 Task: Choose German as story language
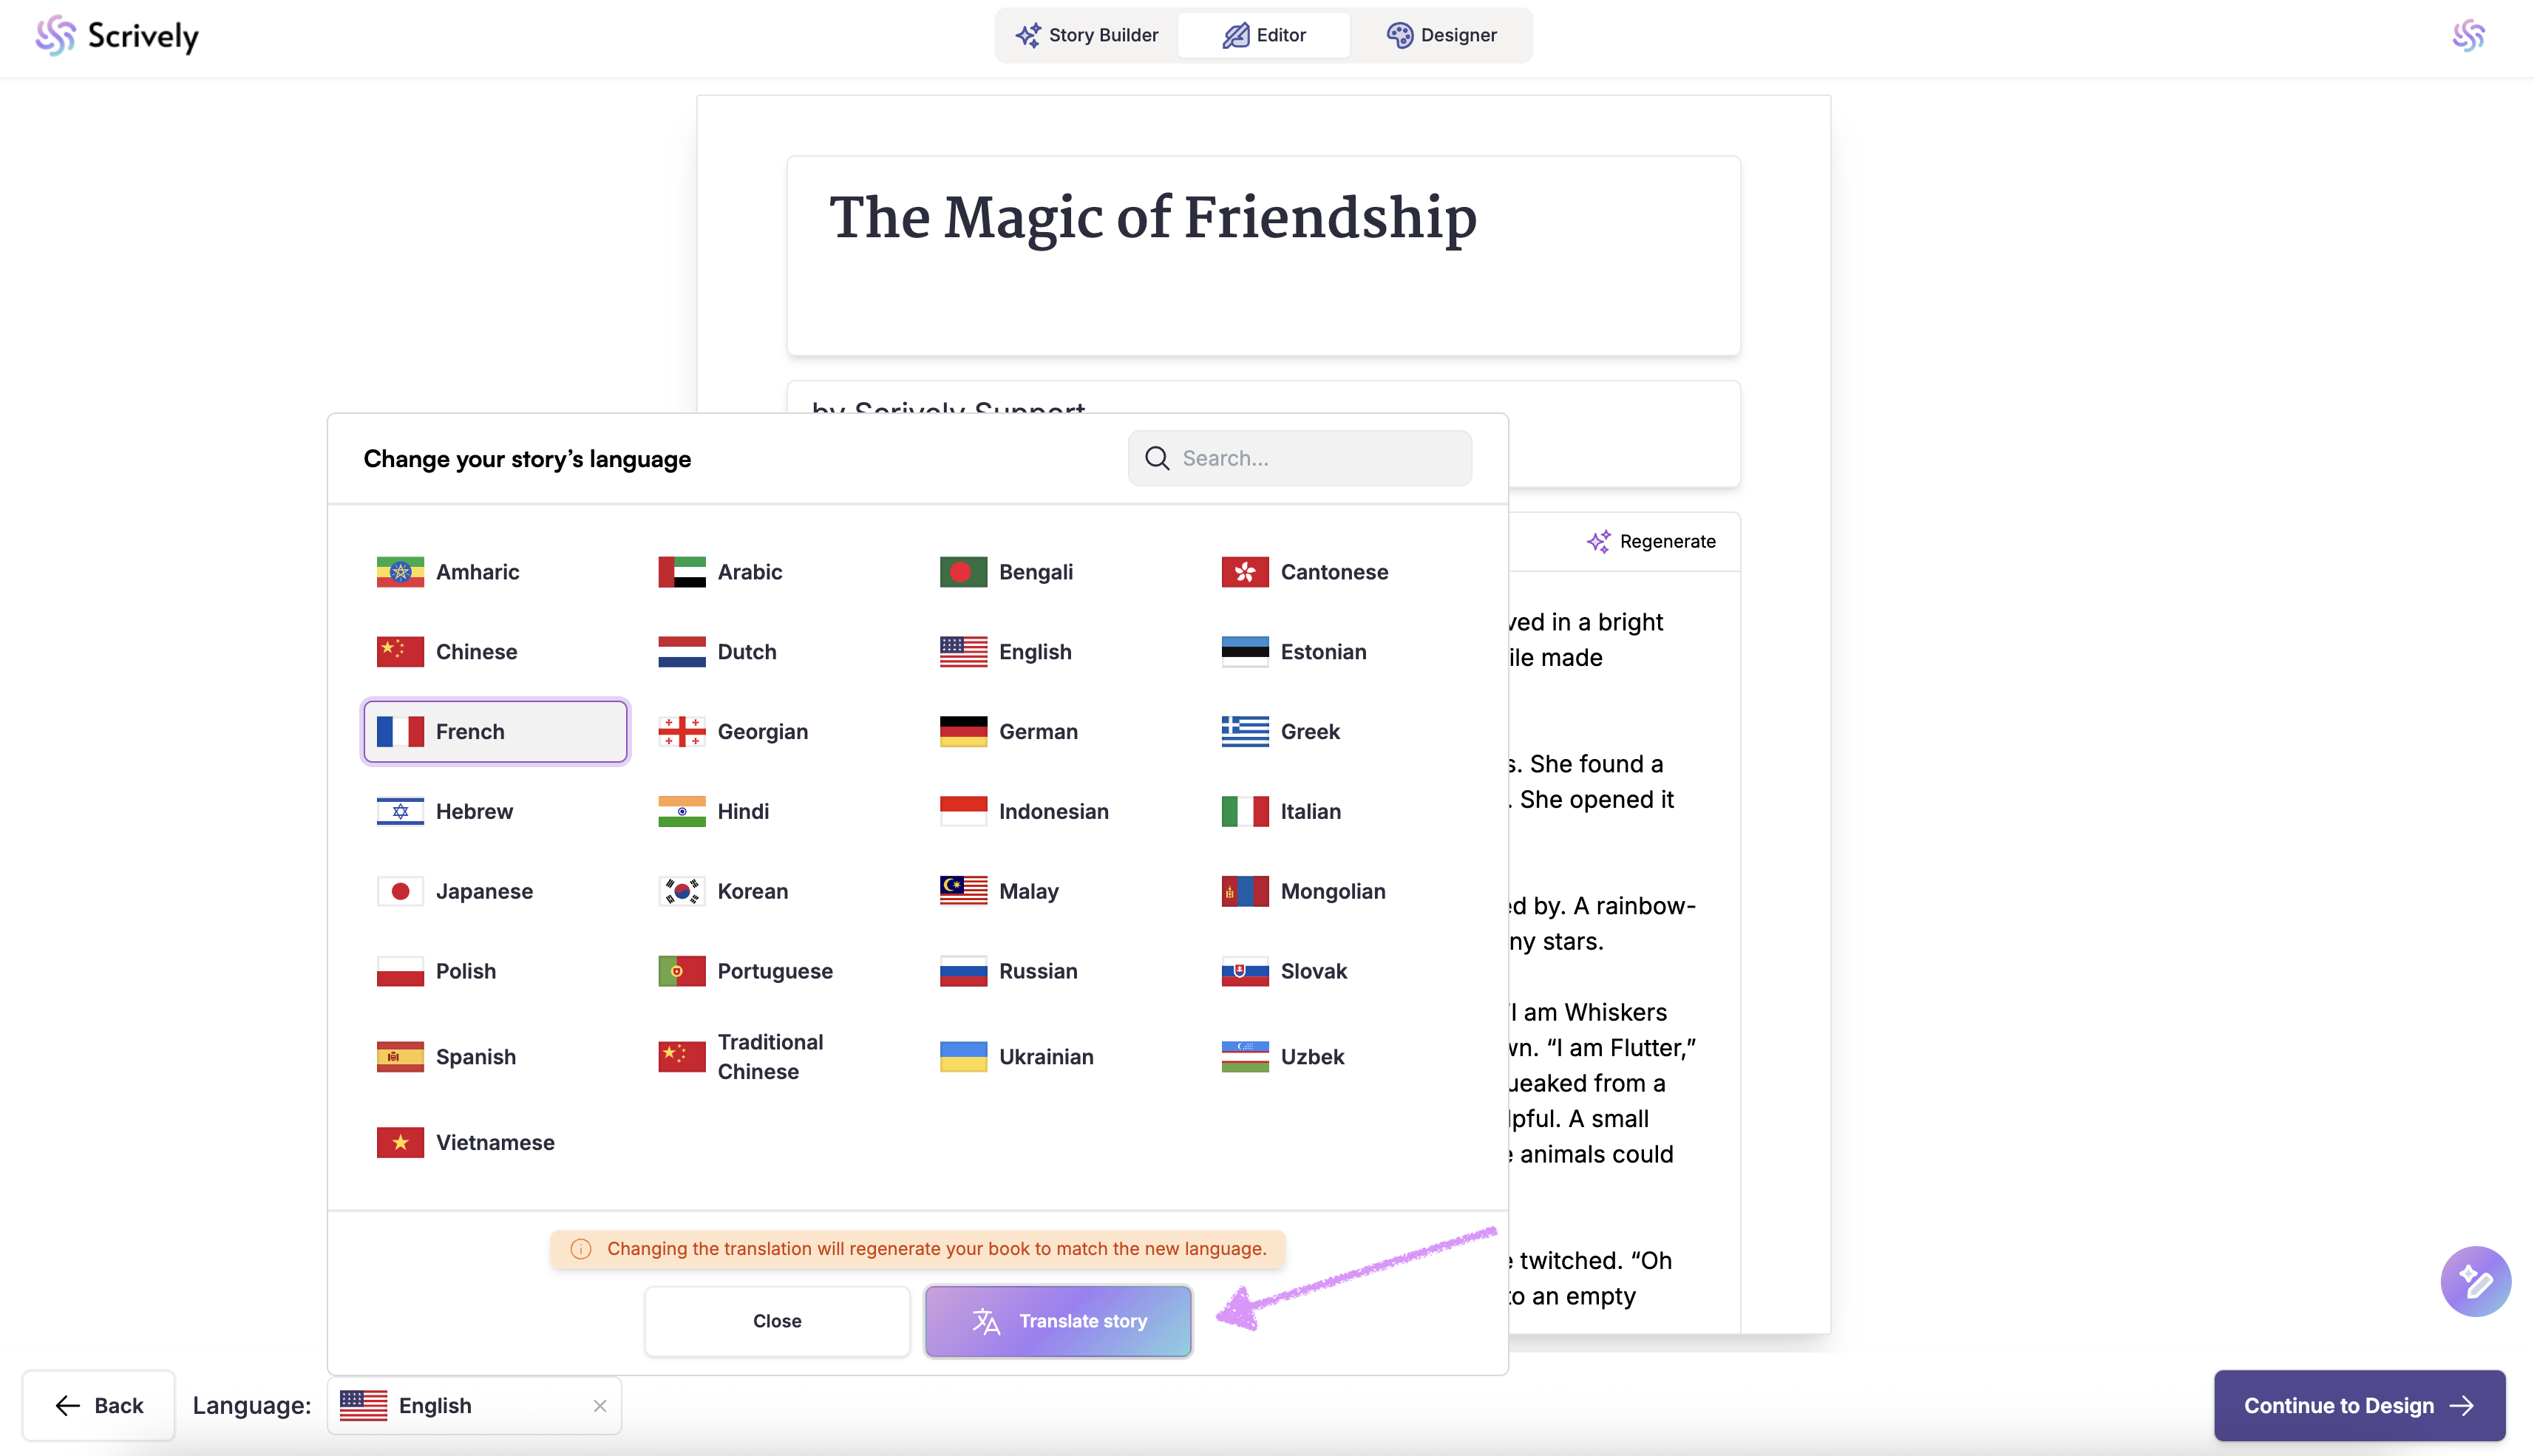point(1038,731)
